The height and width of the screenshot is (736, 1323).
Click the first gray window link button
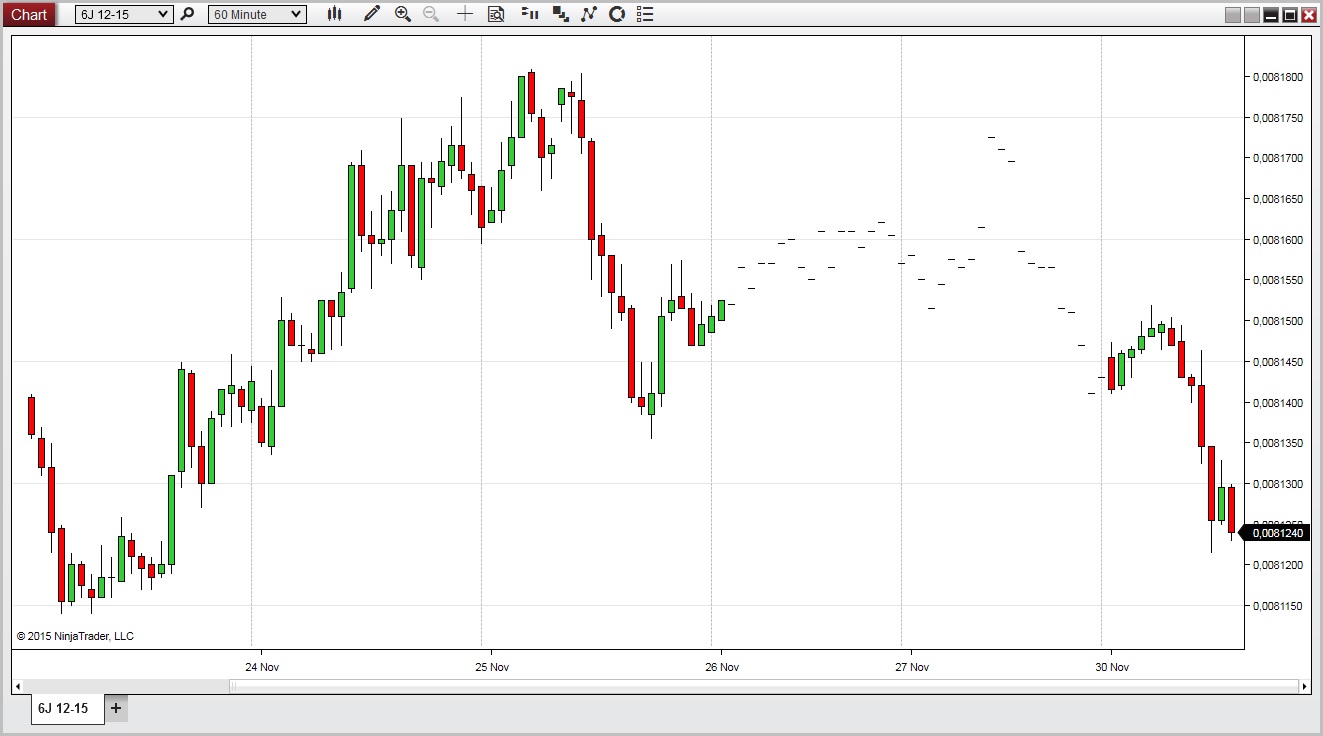pos(1233,15)
